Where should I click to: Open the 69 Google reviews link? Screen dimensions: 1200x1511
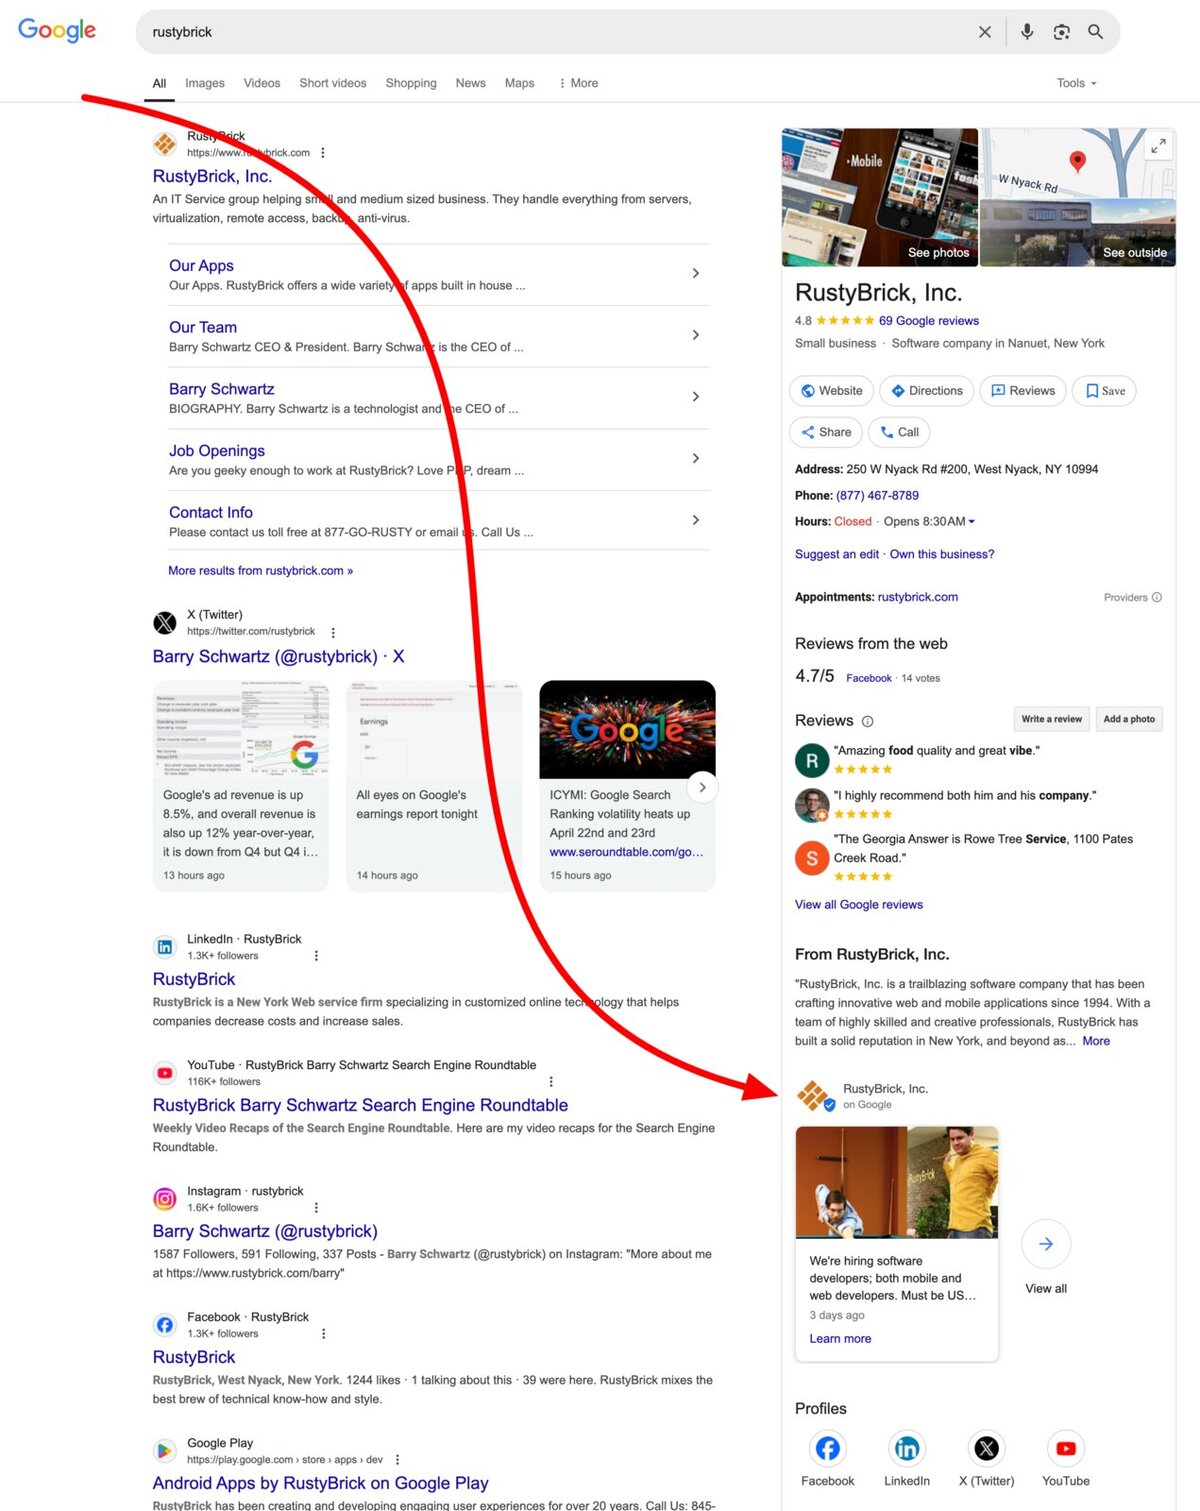tap(929, 321)
